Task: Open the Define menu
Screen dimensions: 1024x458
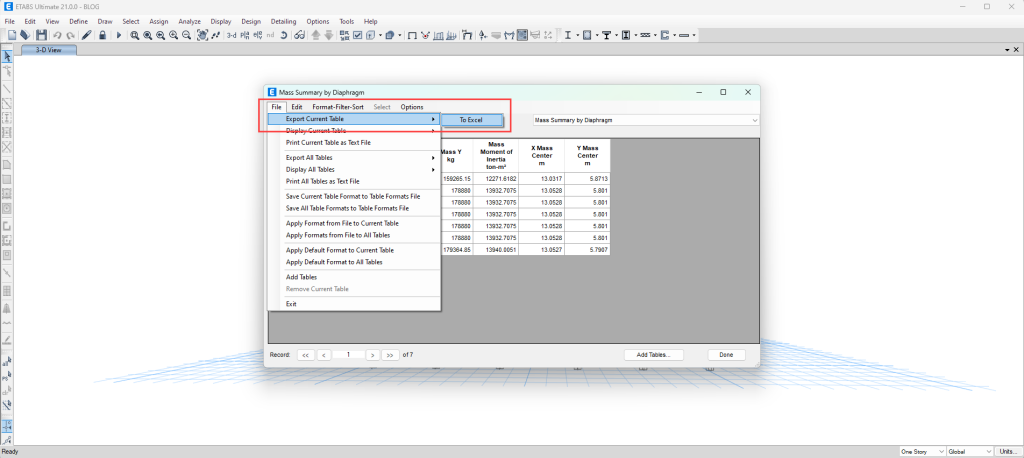Action: click(78, 22)
